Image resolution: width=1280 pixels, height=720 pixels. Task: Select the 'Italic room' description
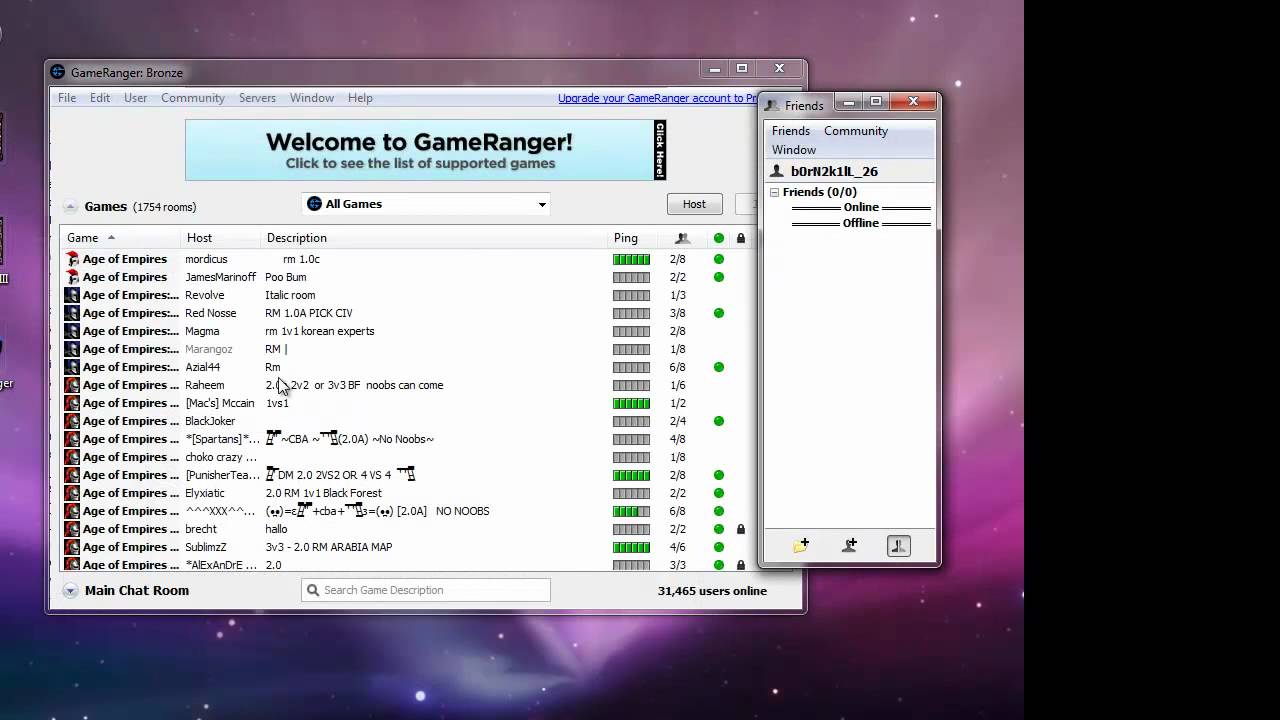[x=290, y=295]
